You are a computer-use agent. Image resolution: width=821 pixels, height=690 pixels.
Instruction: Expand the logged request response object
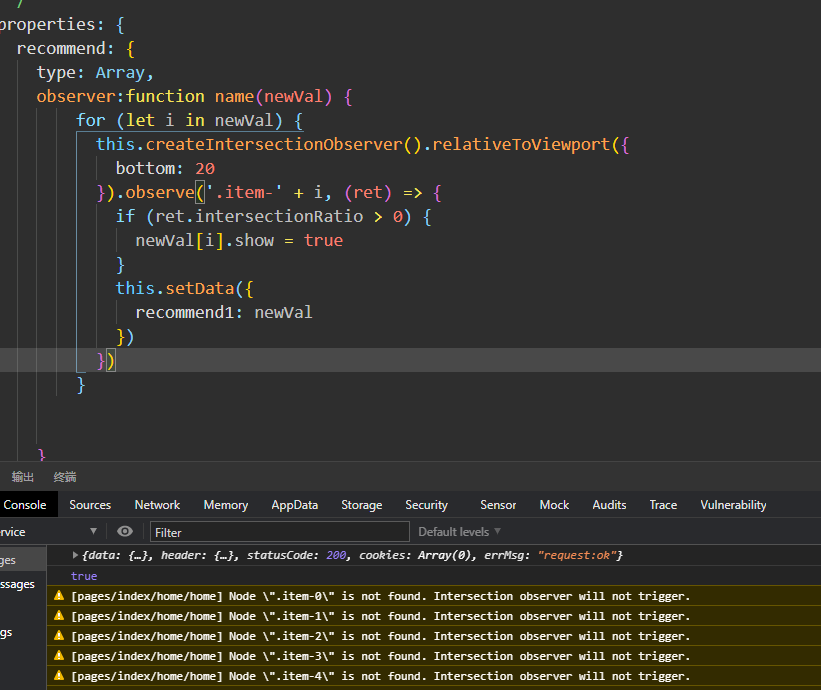(x=75, y=555)
